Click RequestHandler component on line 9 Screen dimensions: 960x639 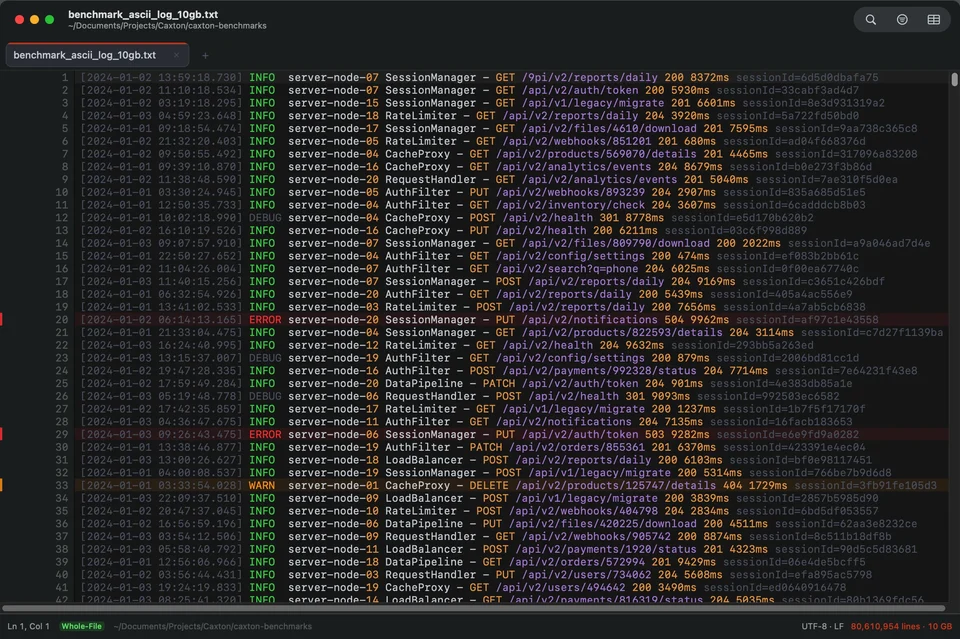coord(430,179)
